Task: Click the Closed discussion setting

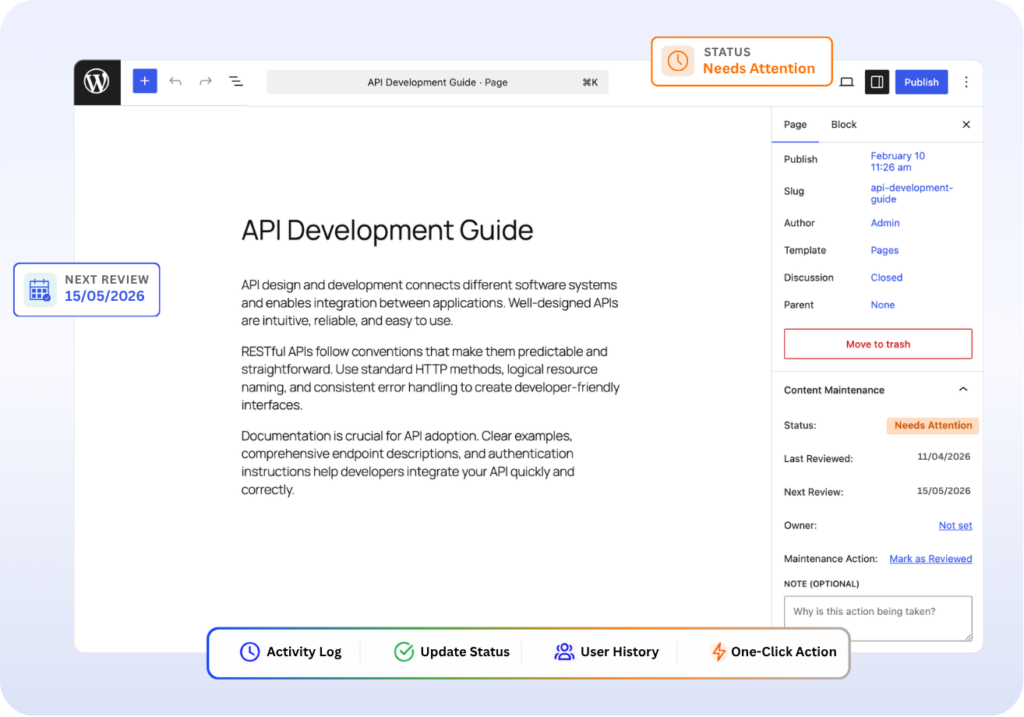Action: tap(886, 278)
